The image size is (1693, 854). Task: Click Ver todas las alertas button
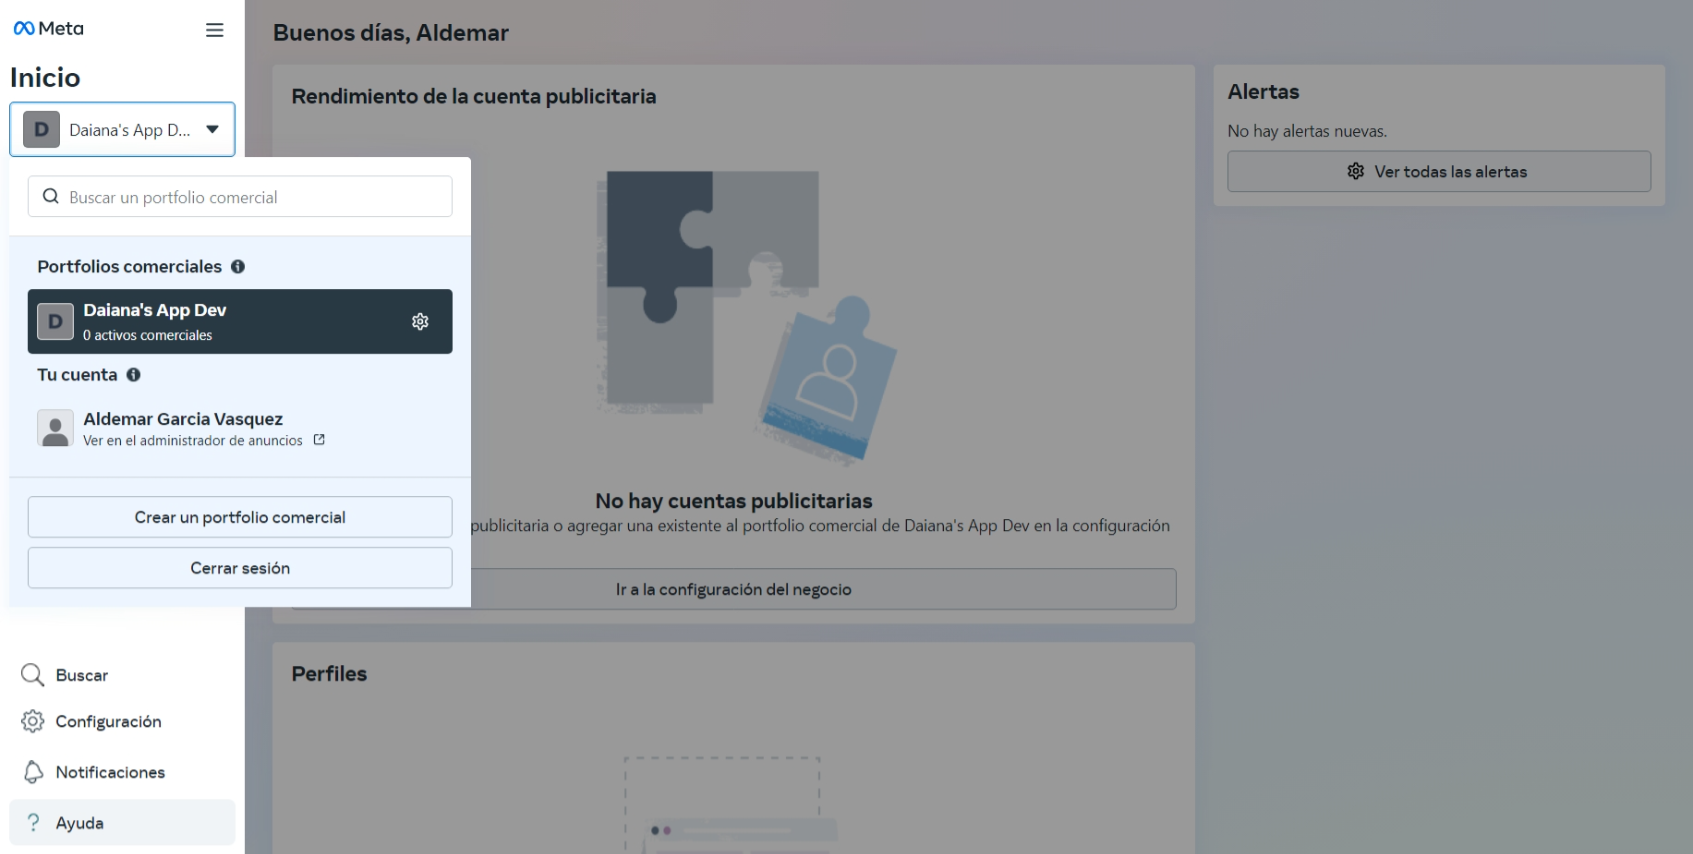[1438, 172]
